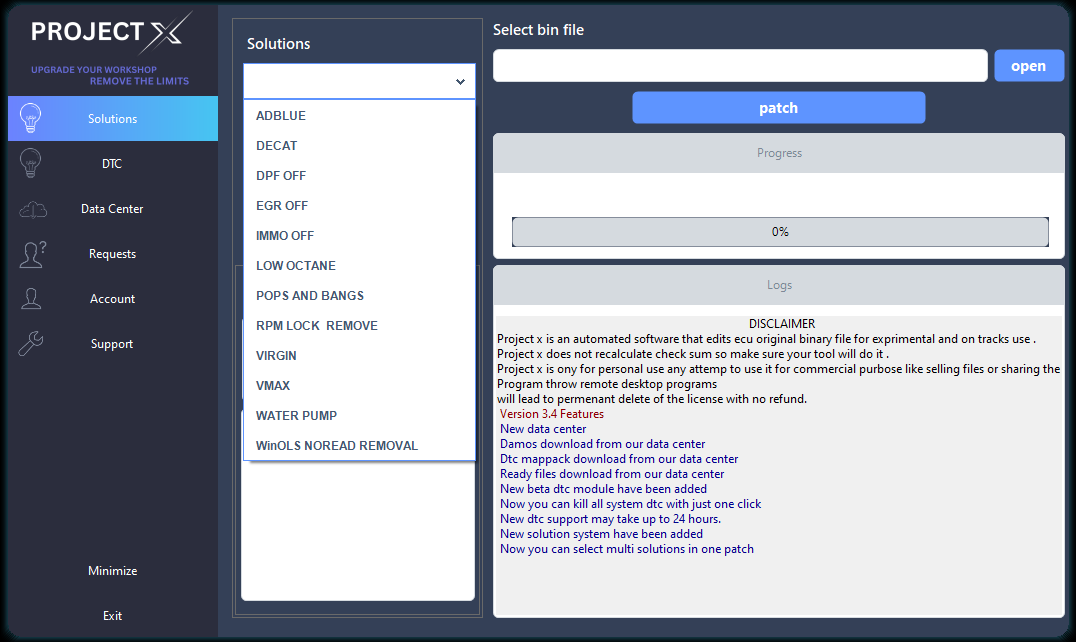The height and width of the screenshot is (642, 1076).
Task: Open the Data Center menu item
Action: point(113,209)
